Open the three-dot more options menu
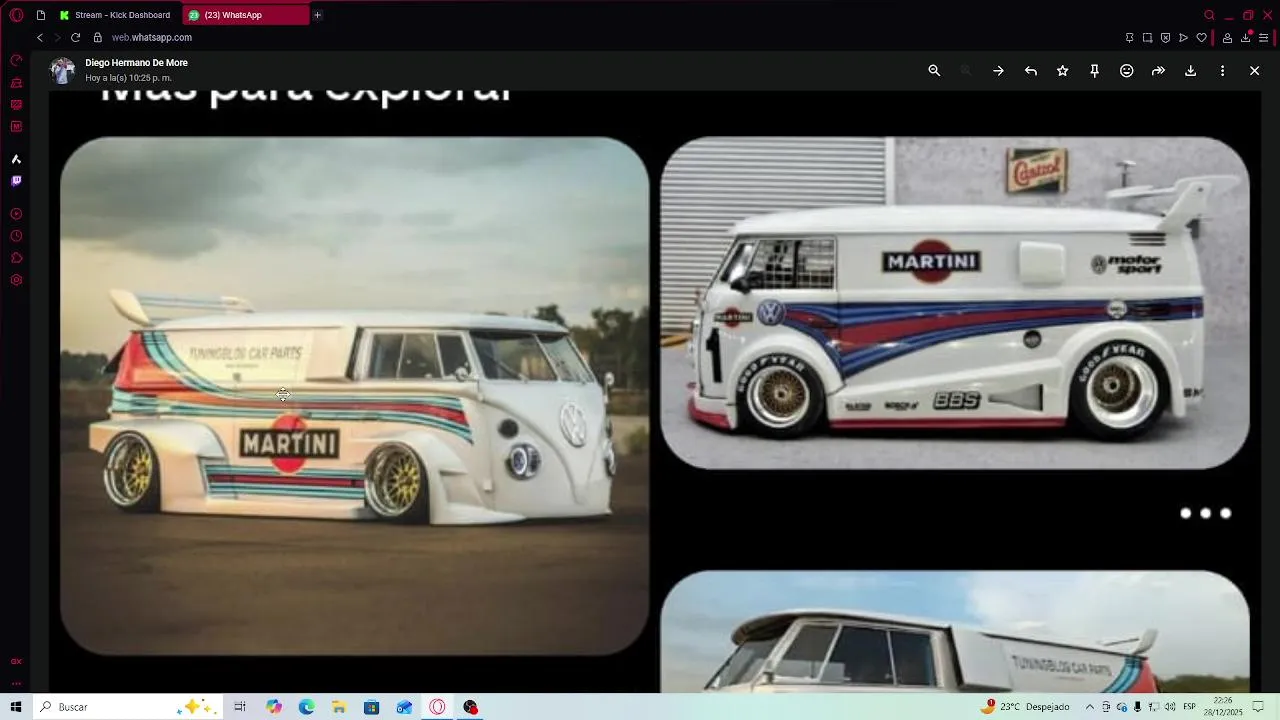Viewport: 1280px width, 720px height. (1222, 71)
